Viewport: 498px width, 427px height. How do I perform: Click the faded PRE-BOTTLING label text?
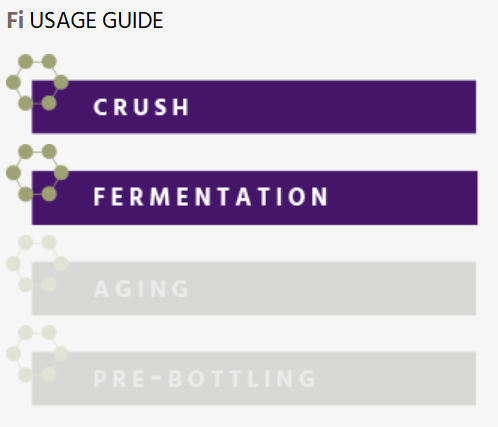click(x=205, y=378)
